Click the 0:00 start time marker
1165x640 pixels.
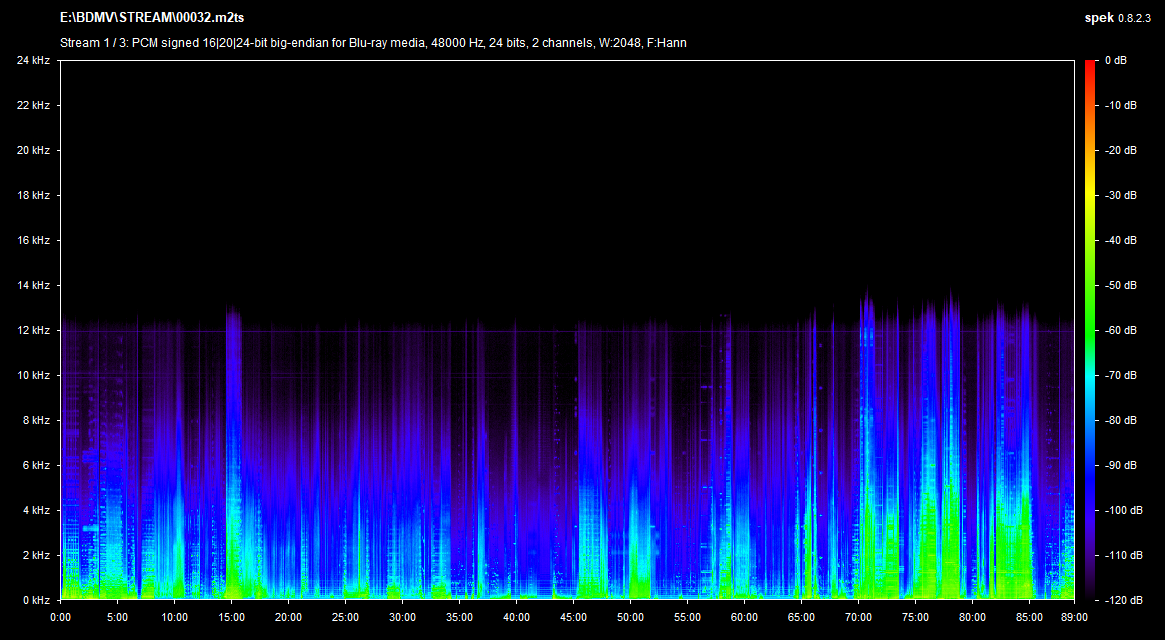point(61,616)
